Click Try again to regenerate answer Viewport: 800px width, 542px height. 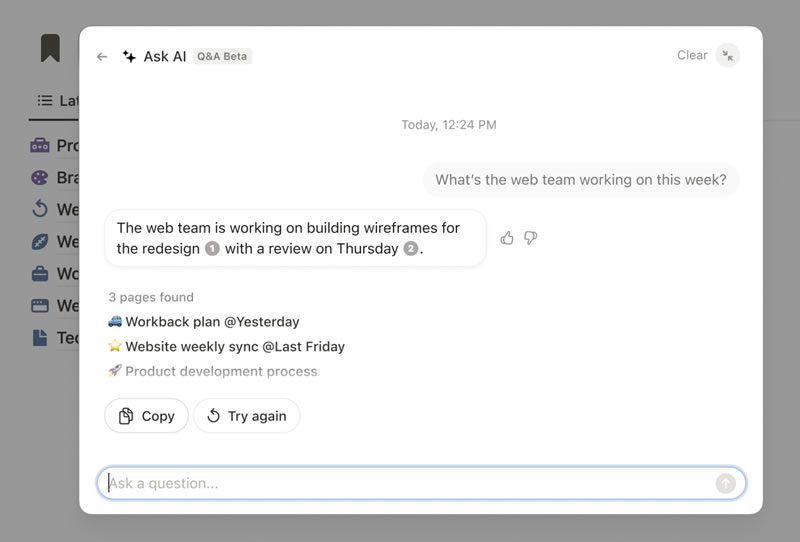tap(247, 416)
